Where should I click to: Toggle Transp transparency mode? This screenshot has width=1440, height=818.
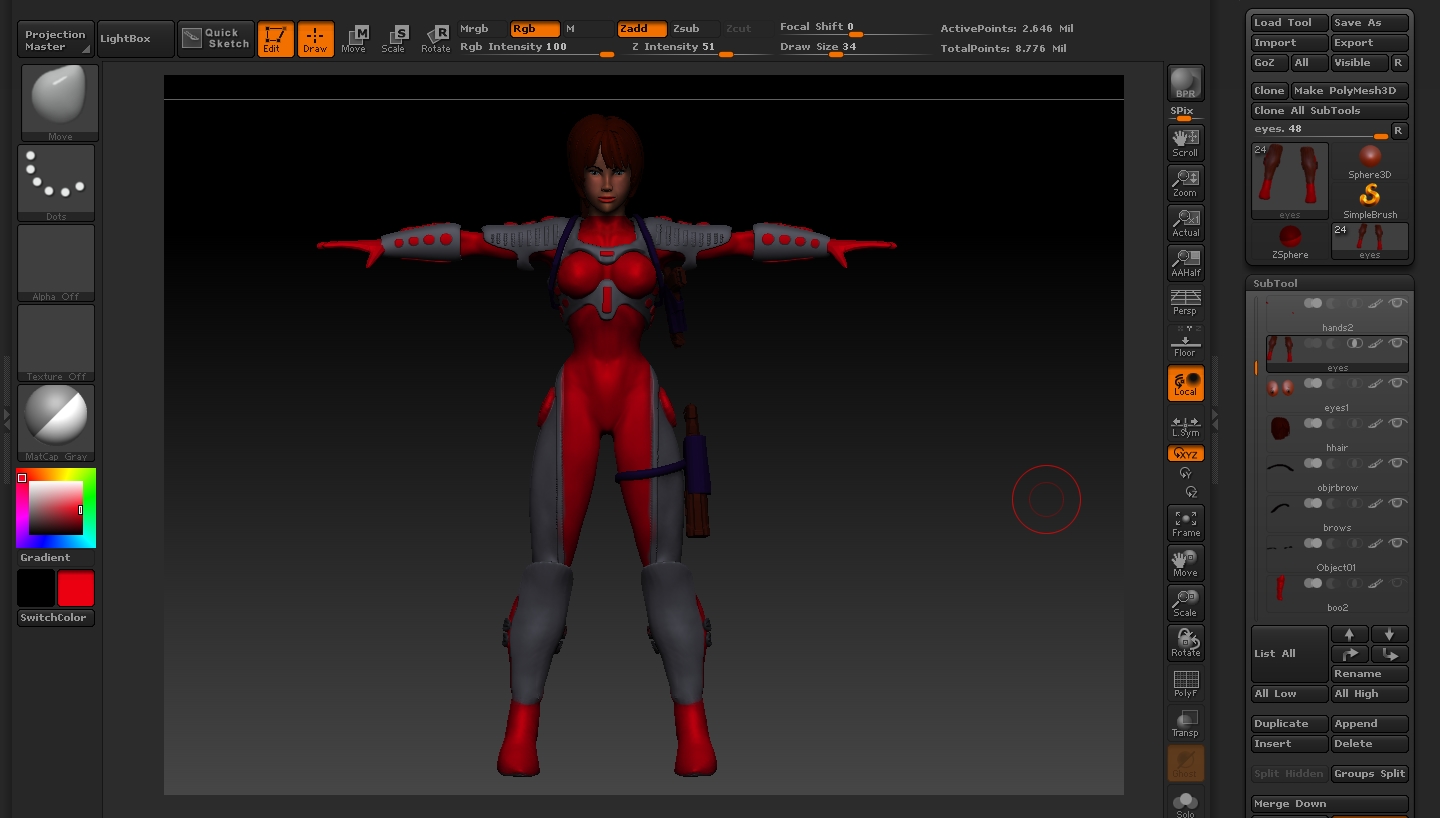click(x=1185, y=723)
